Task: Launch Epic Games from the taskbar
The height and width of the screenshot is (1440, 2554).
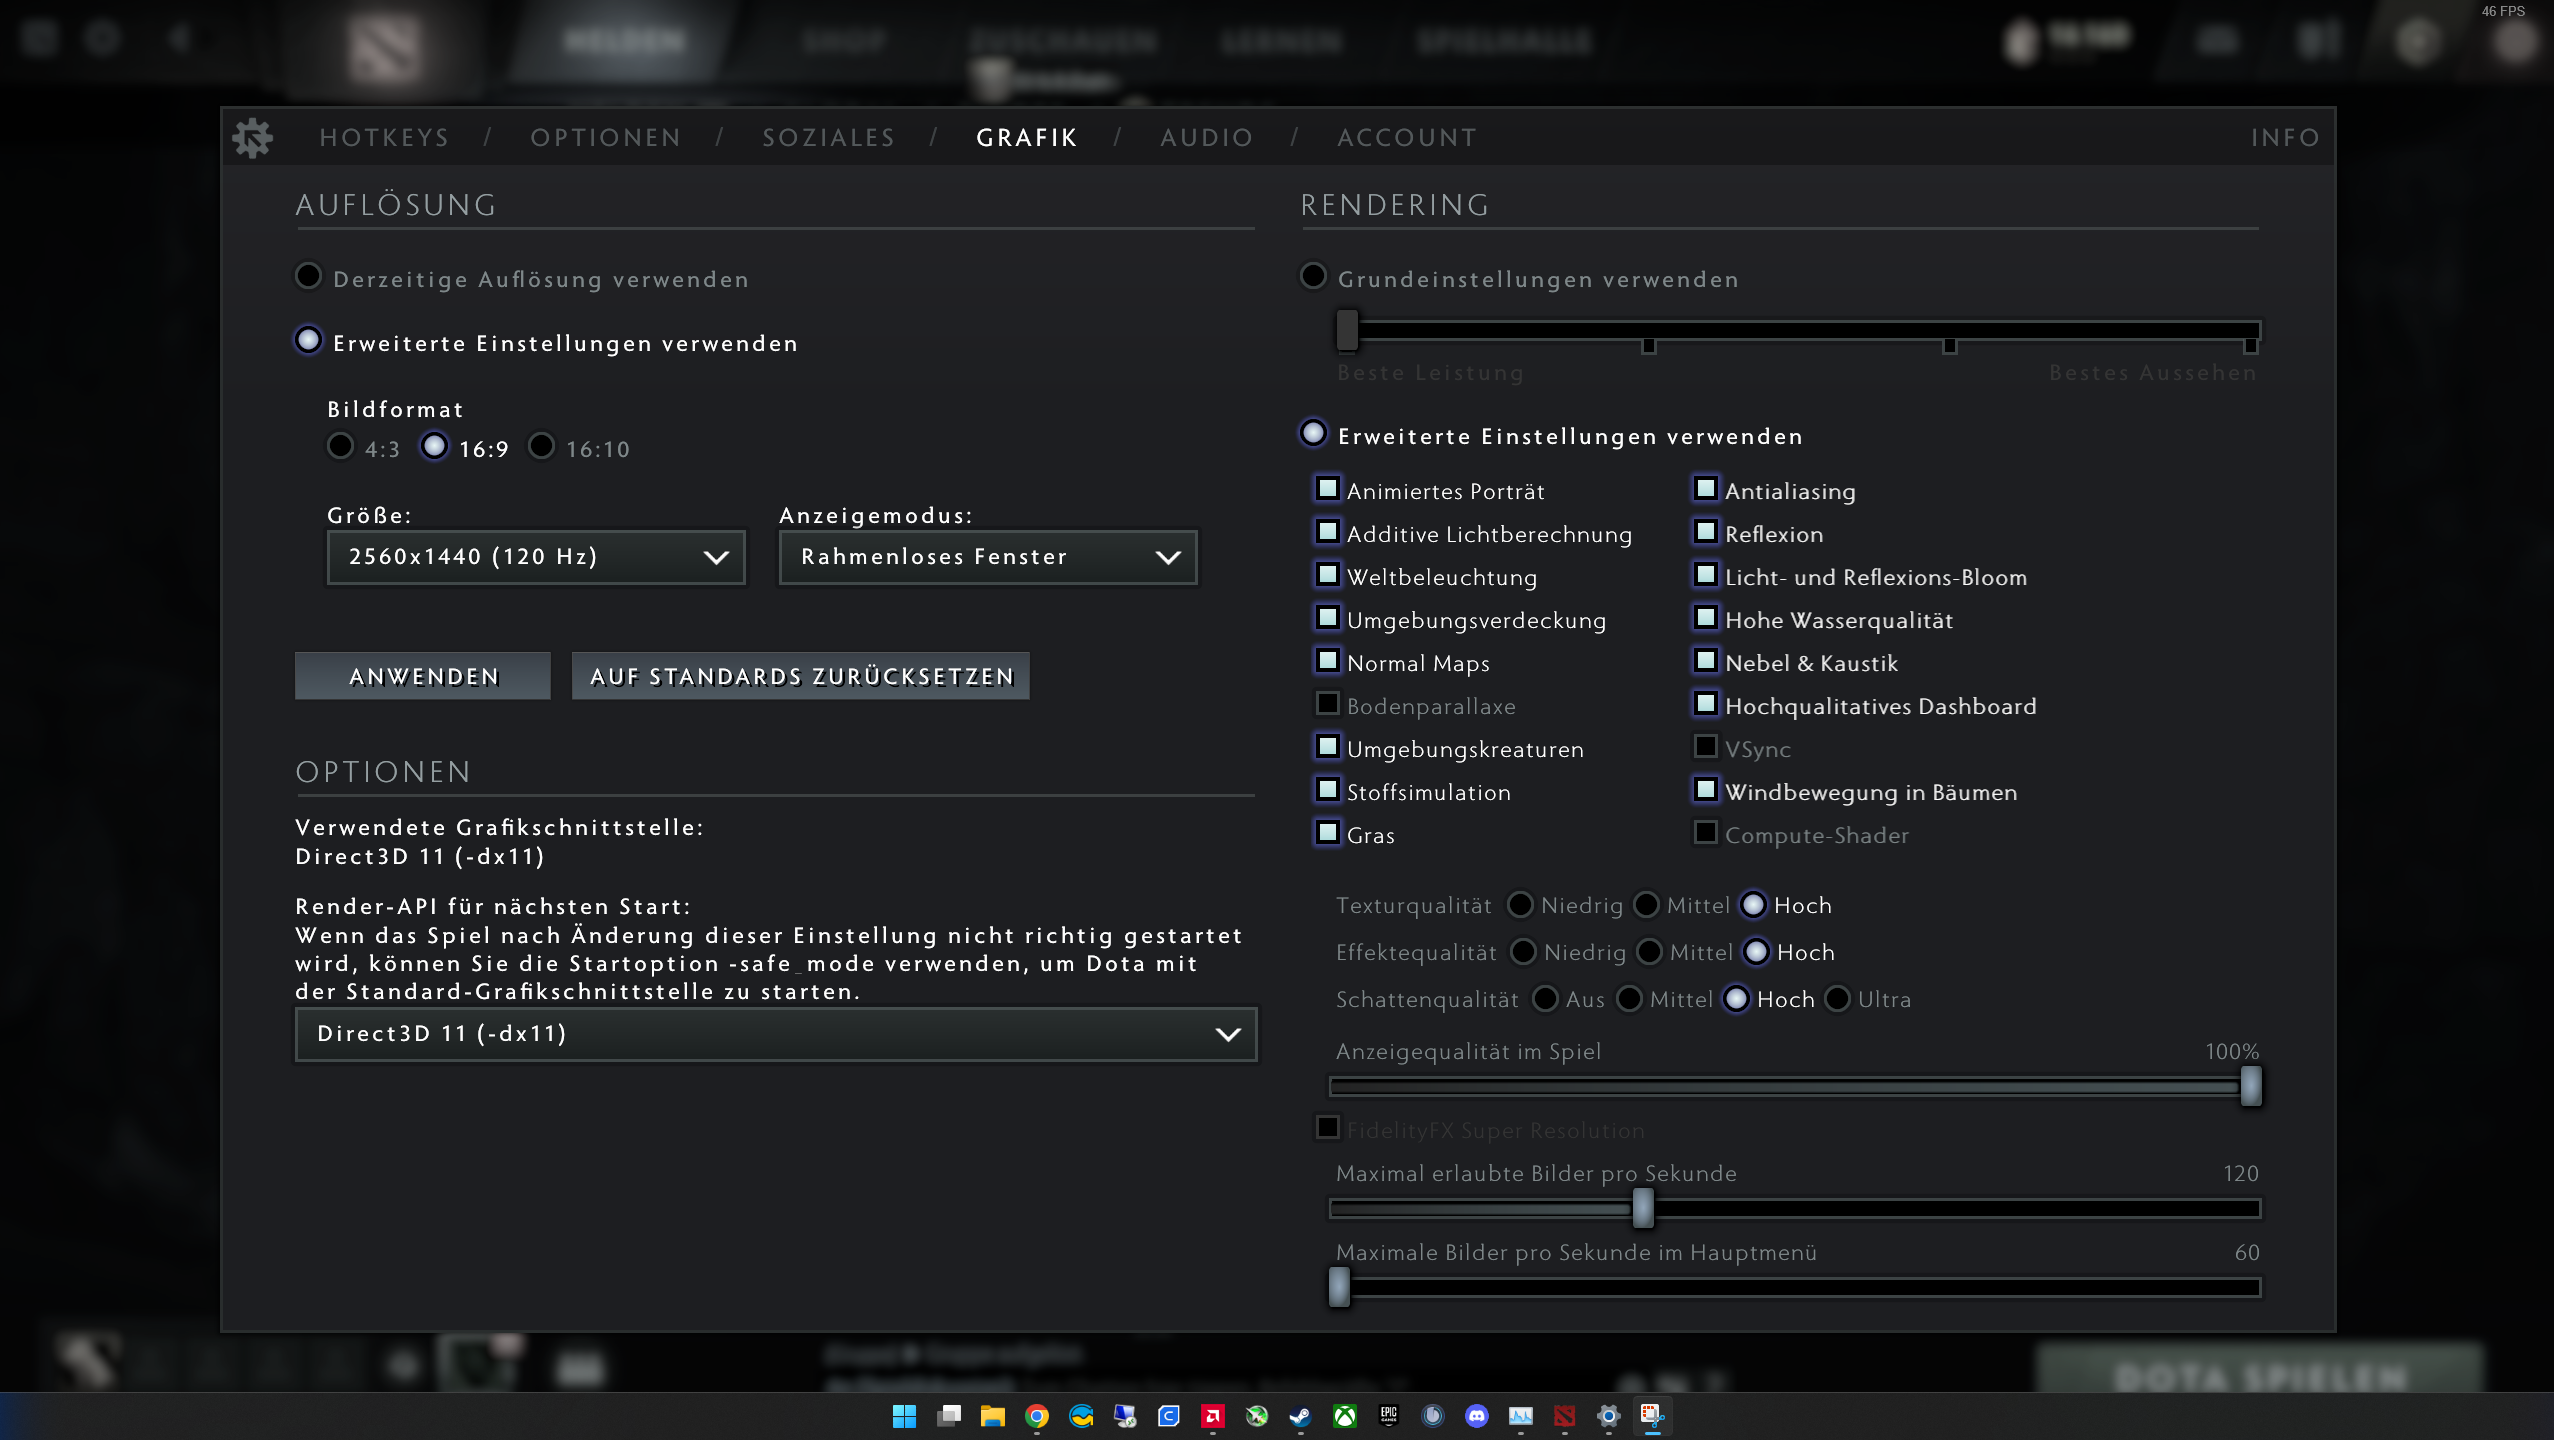Action: (x=1388, y=1416)
